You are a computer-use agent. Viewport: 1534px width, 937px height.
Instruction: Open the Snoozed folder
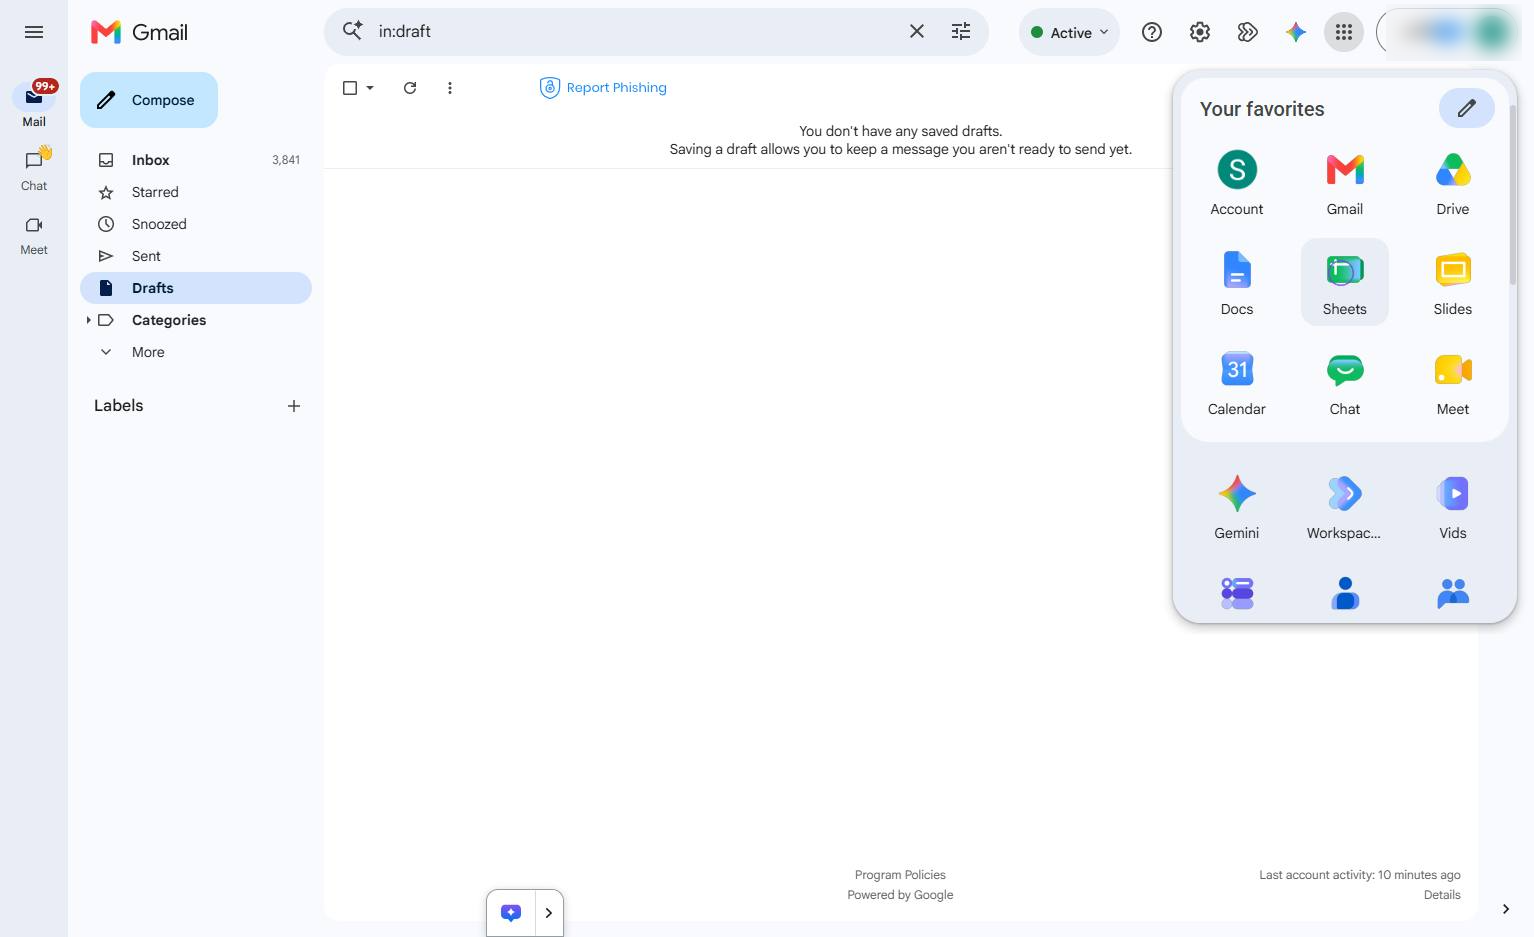coord(196,224)
